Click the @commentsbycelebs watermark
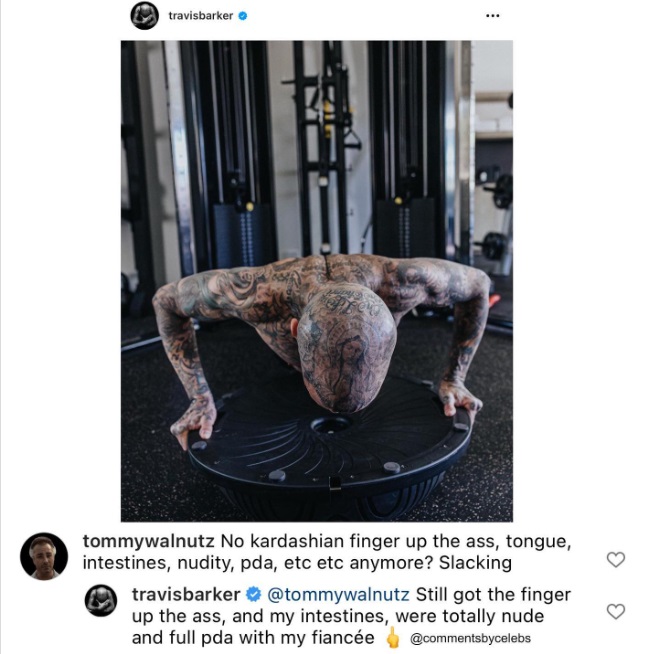The image size is (648, 654). 470,638
